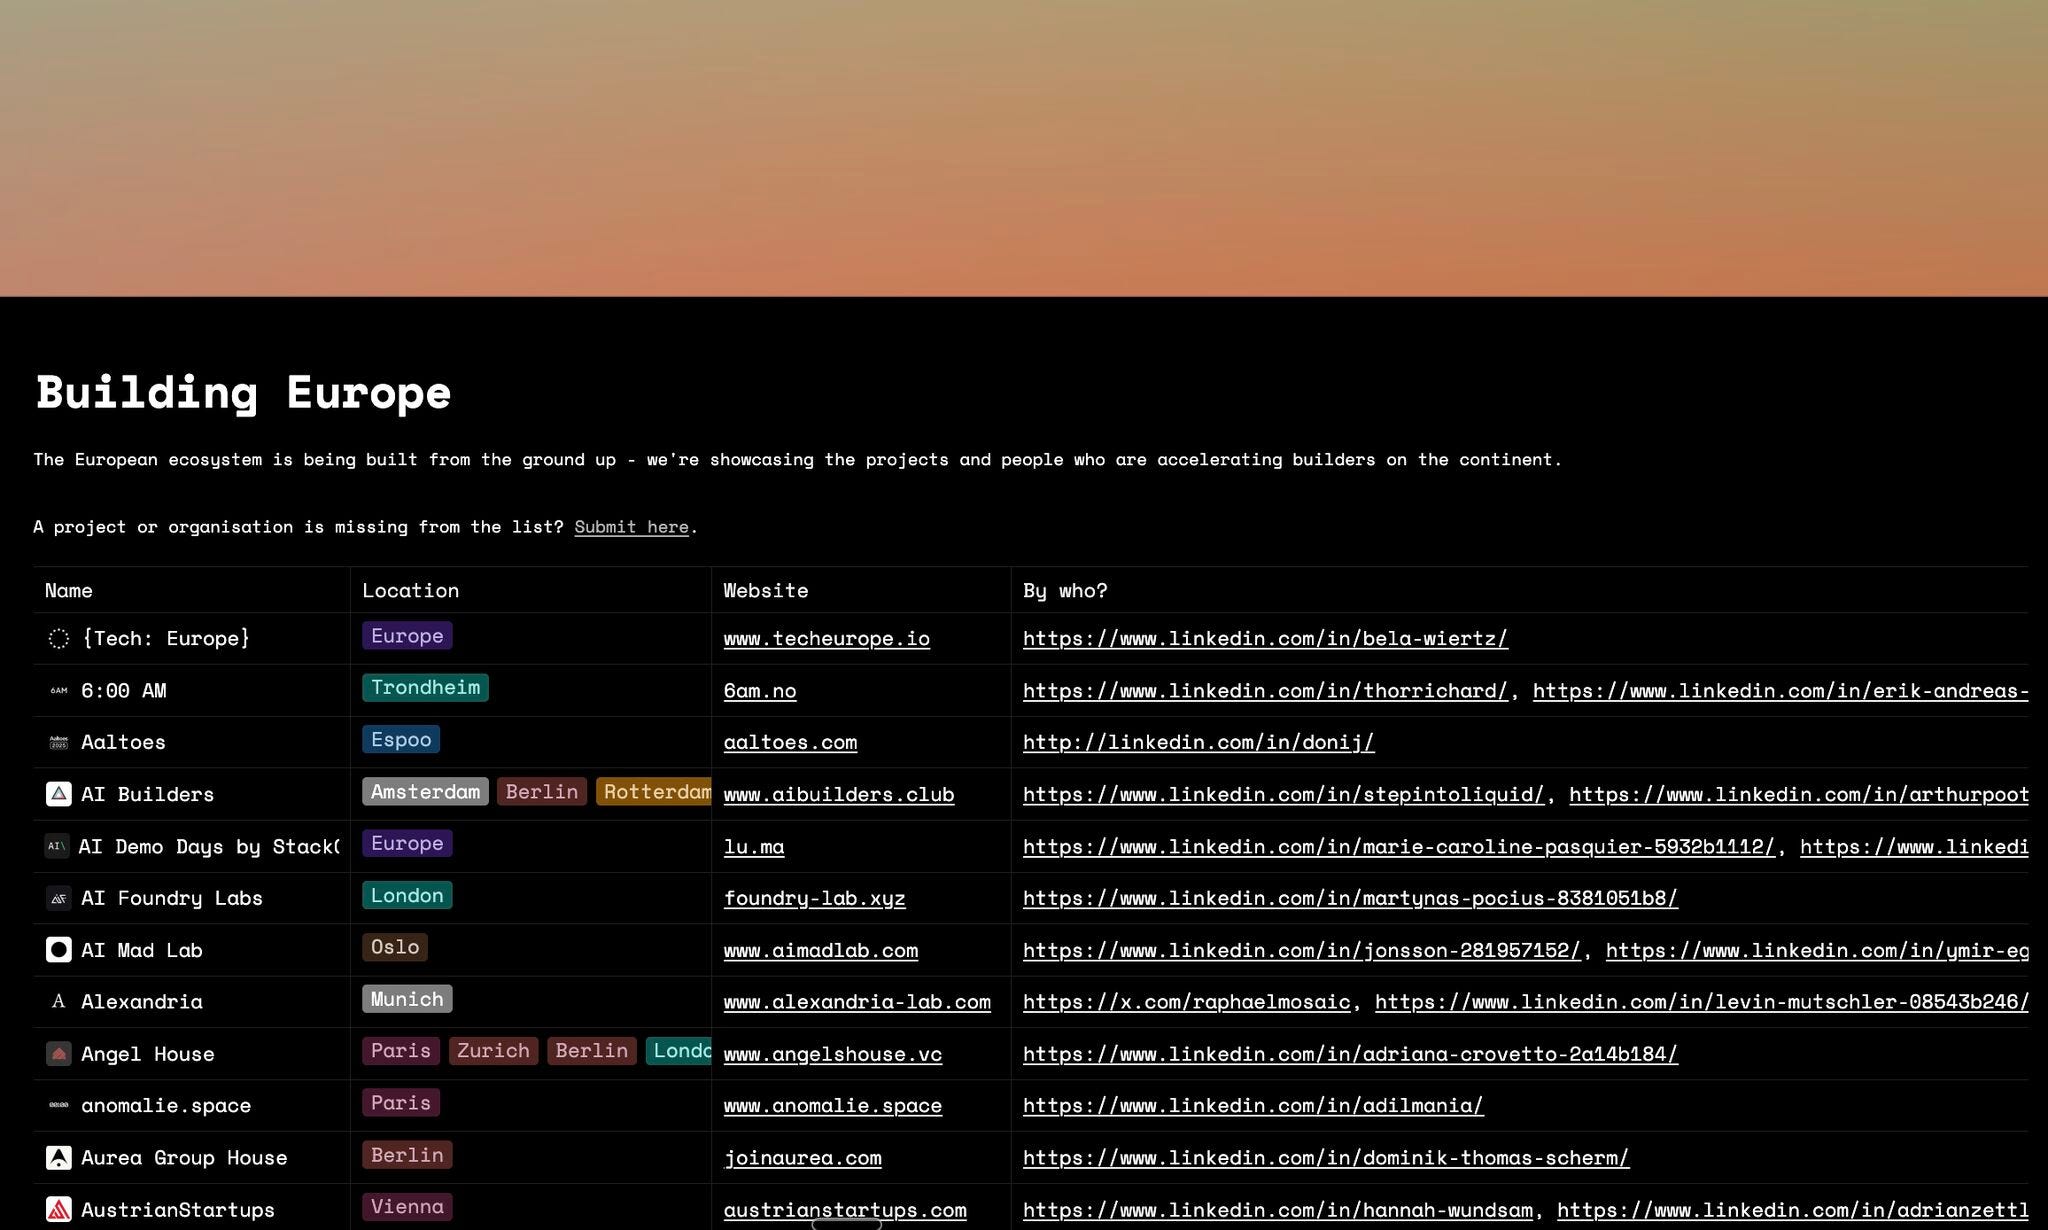Open the bela-wiertz LinkedIn profile link
2048x1230 pixels.
pos(1265,639)
